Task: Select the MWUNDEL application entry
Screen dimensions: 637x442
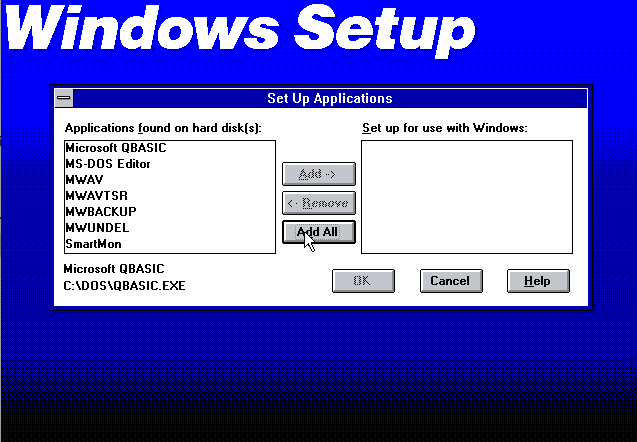Action: pyautogui.click(x=97, y=228)
